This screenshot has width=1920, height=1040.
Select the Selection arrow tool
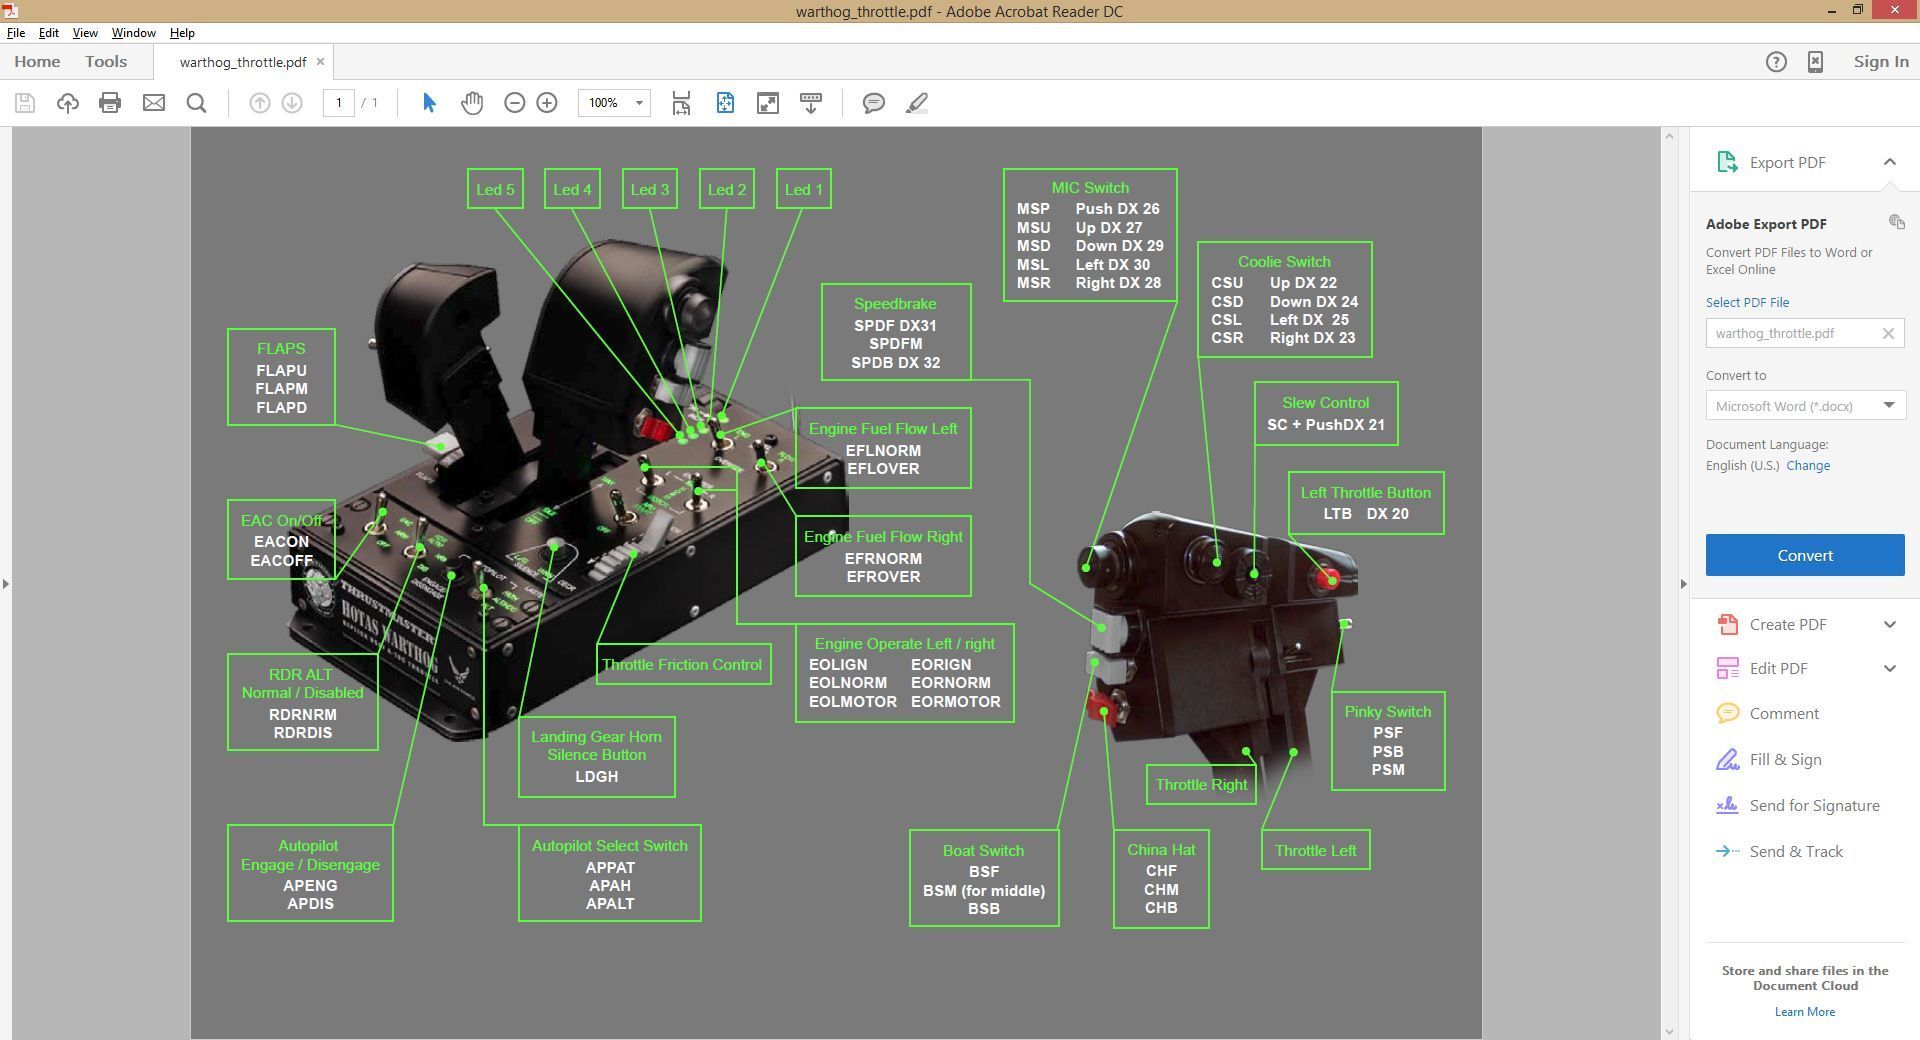(428, 102)
